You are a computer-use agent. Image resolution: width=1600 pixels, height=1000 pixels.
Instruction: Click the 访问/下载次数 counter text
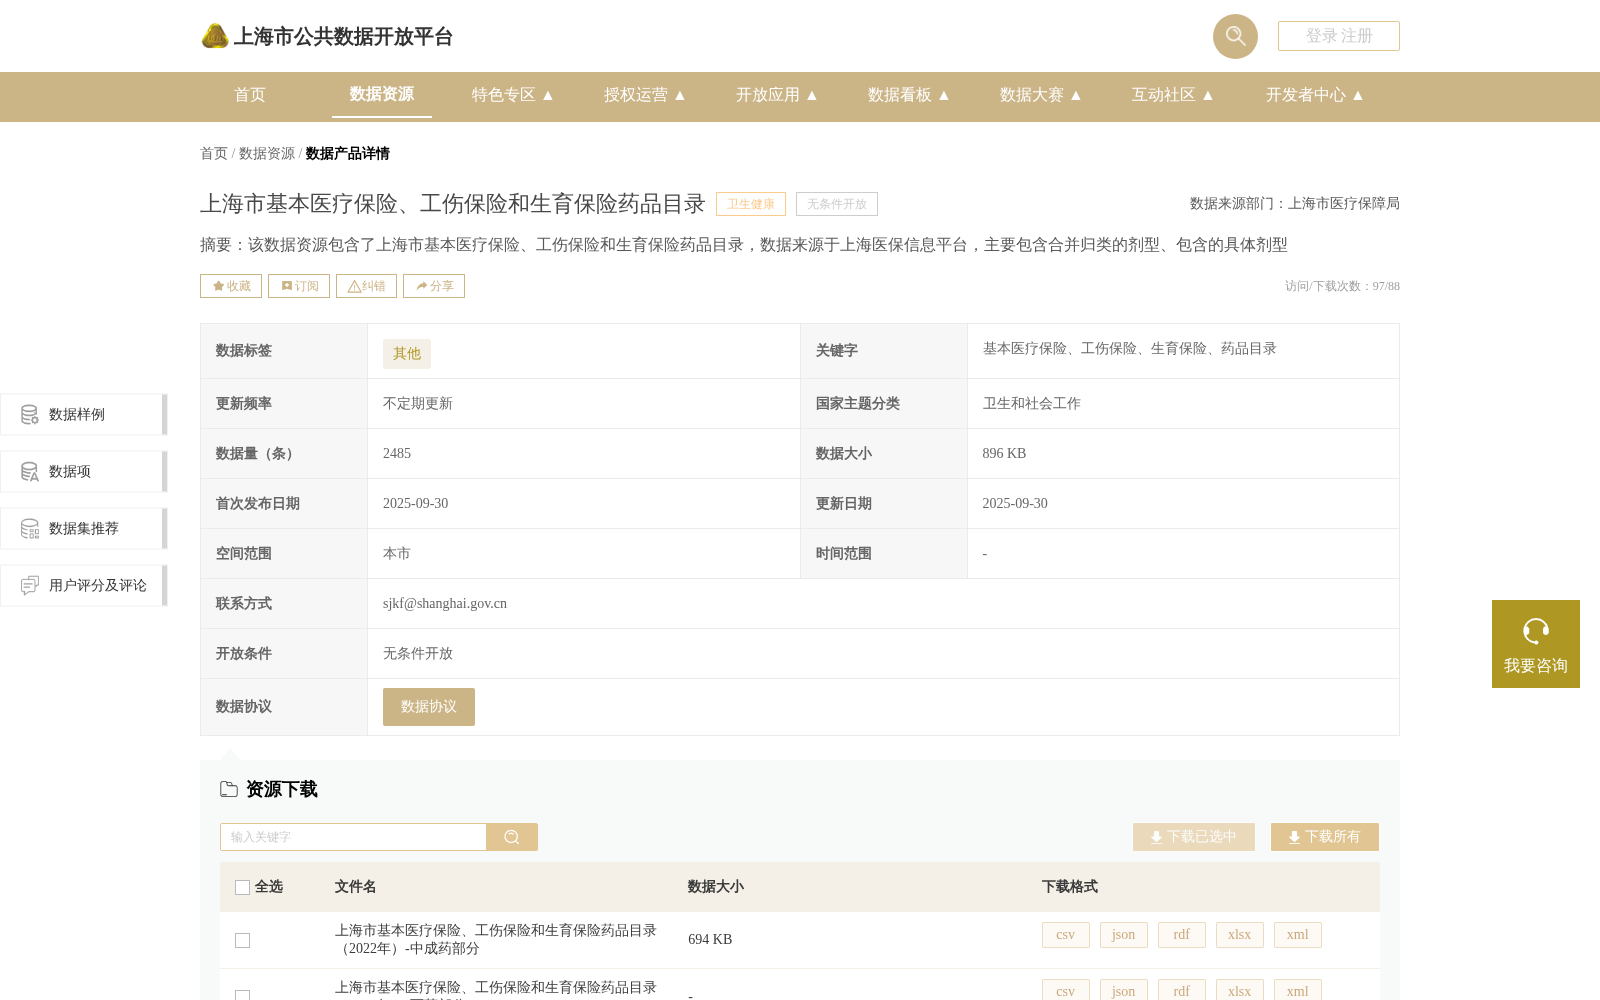coord(1342,286)
